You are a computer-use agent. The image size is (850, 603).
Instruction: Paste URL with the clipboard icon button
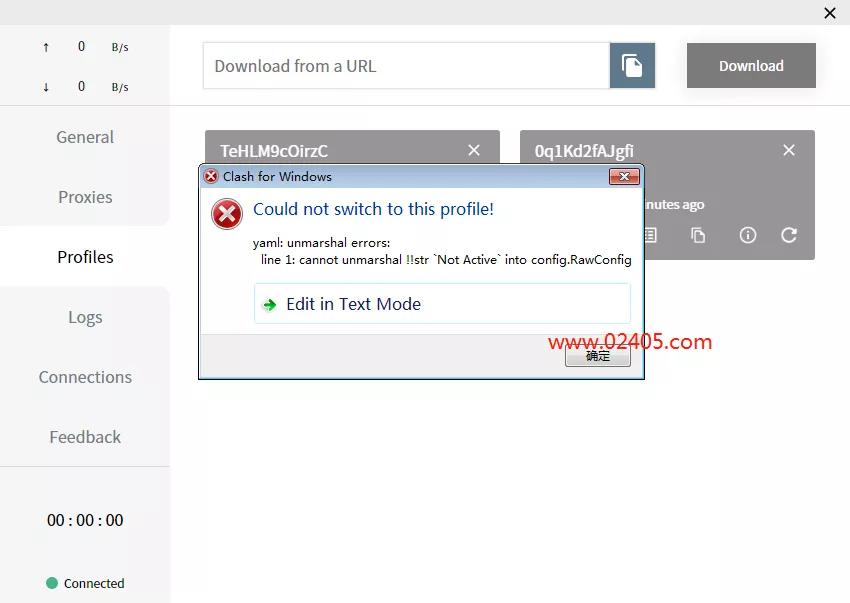(632, 66)
